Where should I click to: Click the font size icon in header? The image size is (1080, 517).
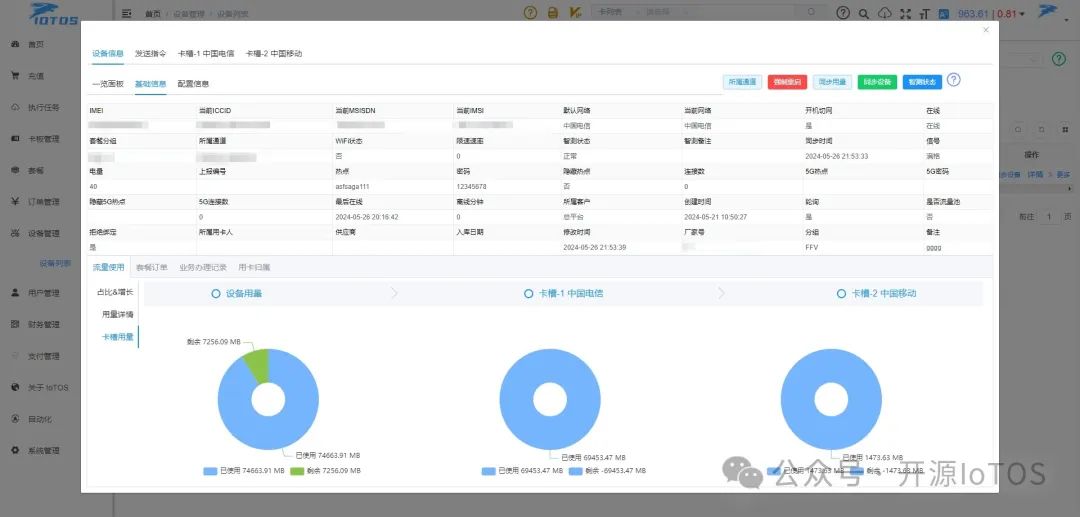click(924, 13)
